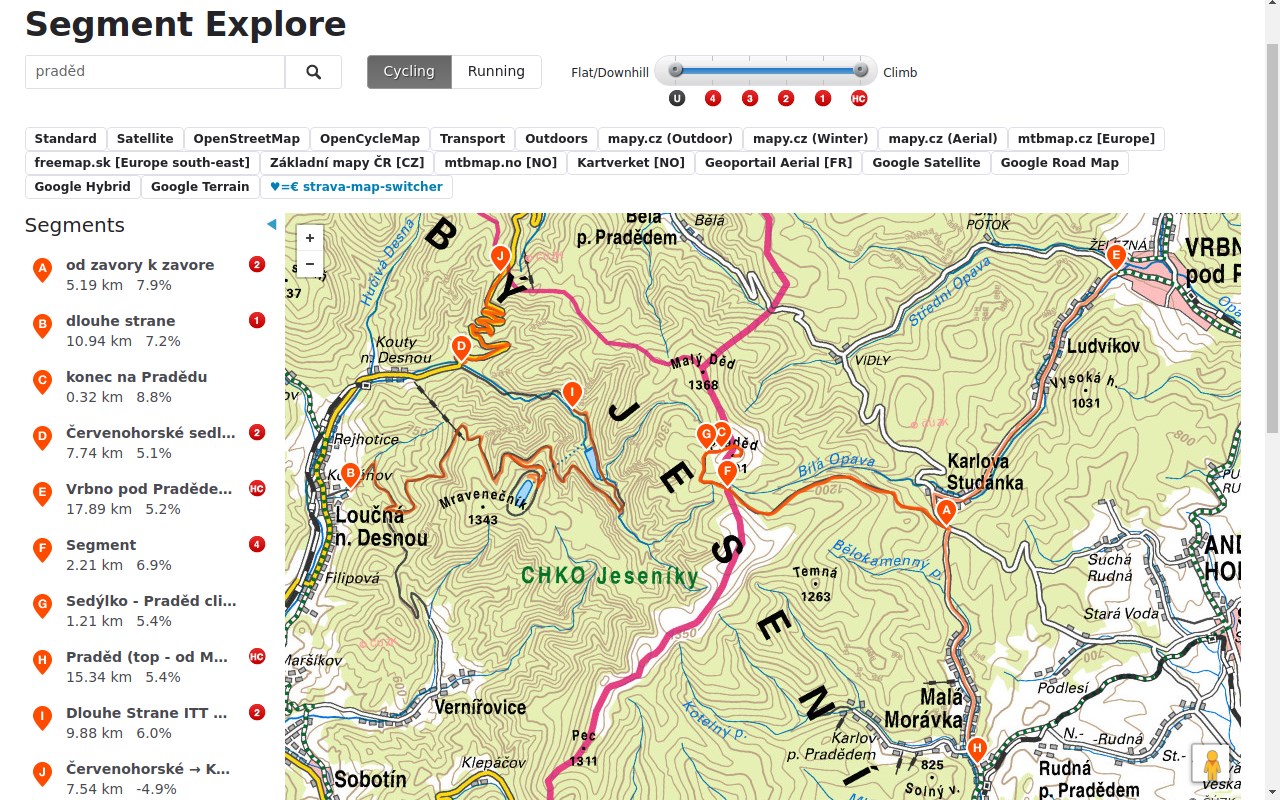Click the category 4 climb icon under slider
The image size is (1280, 800).
(713, 98)
